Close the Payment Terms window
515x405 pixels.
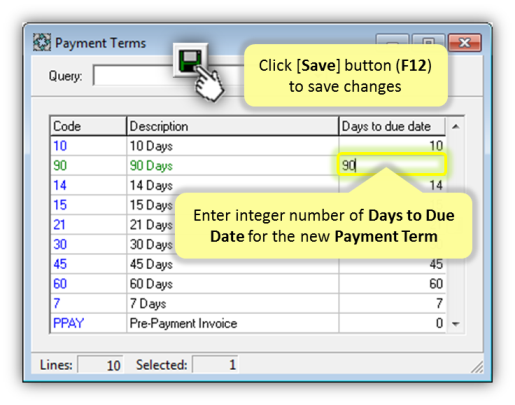coord(465,42)
